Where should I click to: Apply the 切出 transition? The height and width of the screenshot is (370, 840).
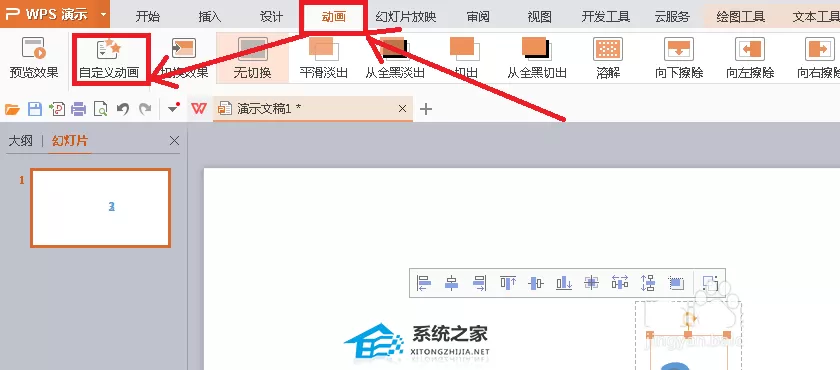coord(465,58)
